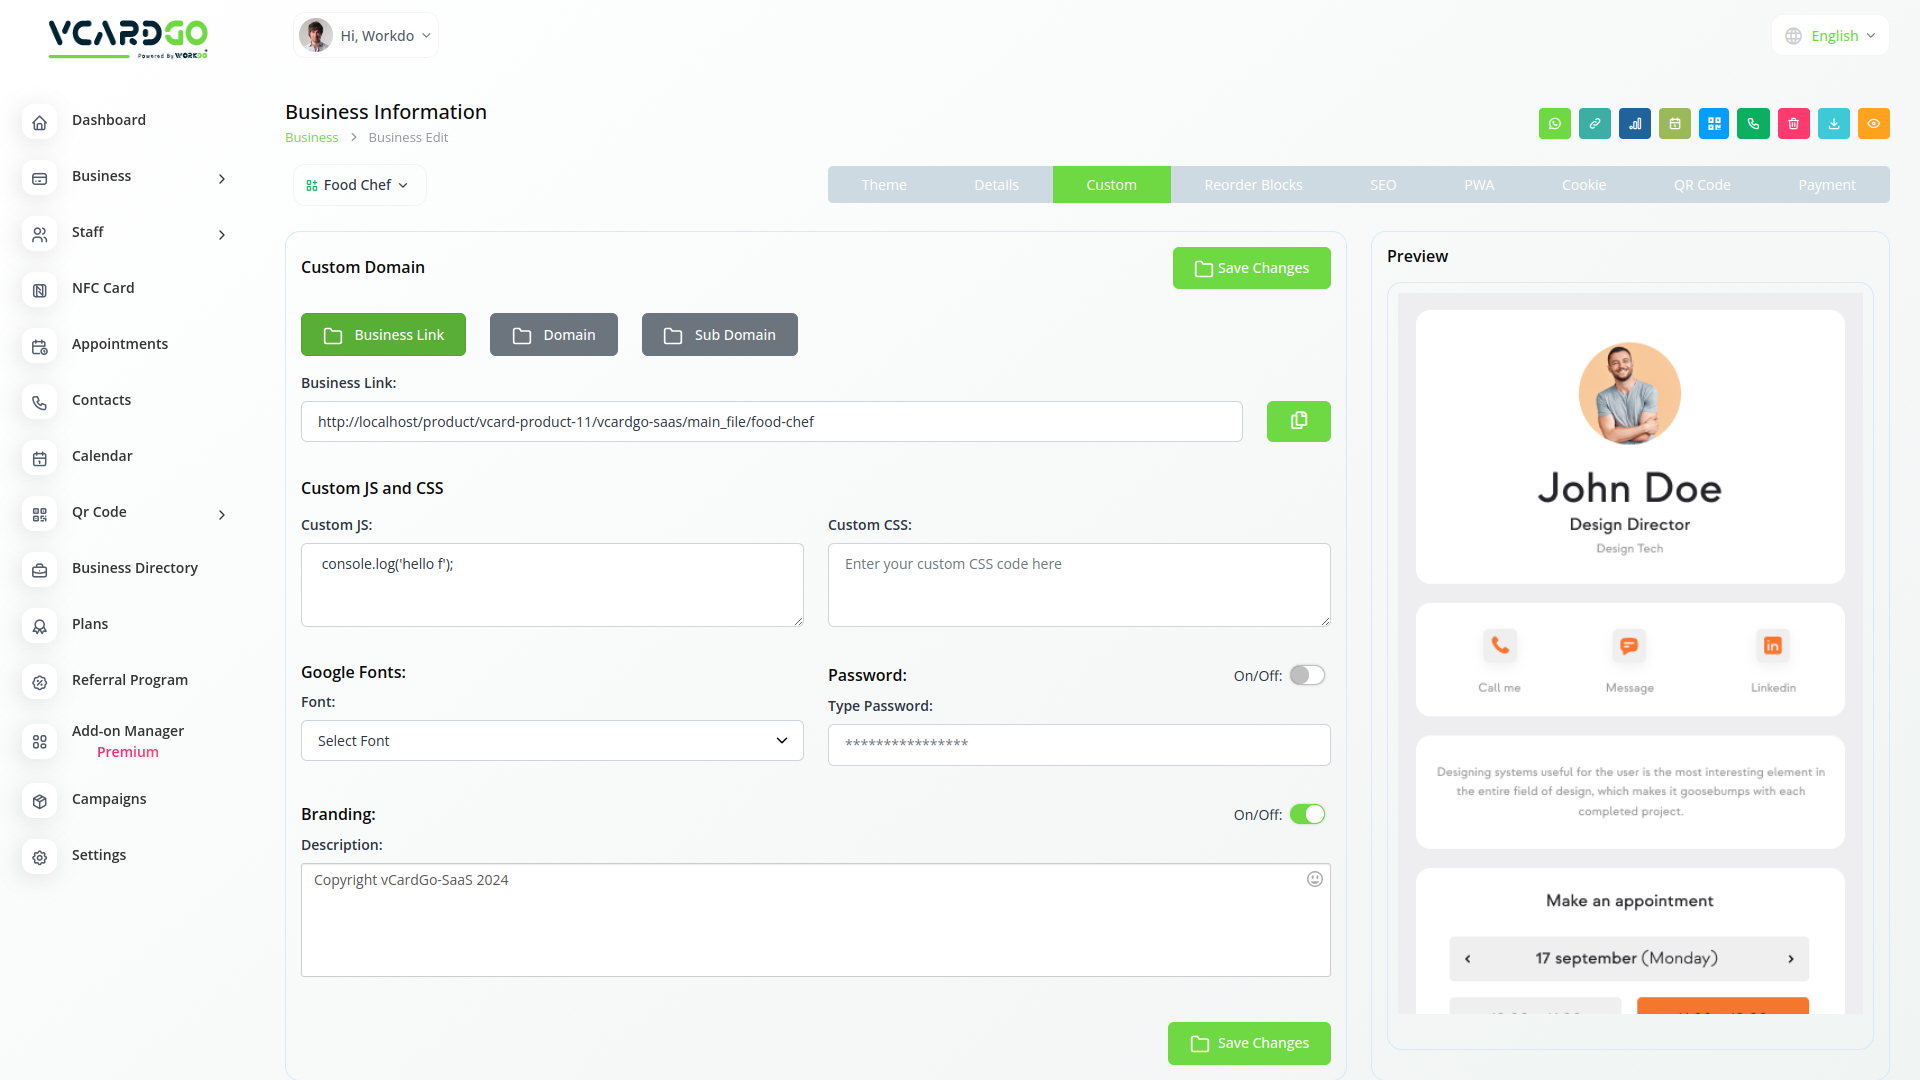Expand the Food Chef business selector
The height and width of the screenshot is (1080, 1920).
click(358, 185)
